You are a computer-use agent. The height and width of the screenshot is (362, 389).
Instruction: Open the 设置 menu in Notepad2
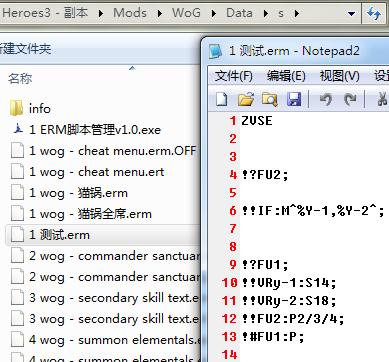(x=381, y=76)
